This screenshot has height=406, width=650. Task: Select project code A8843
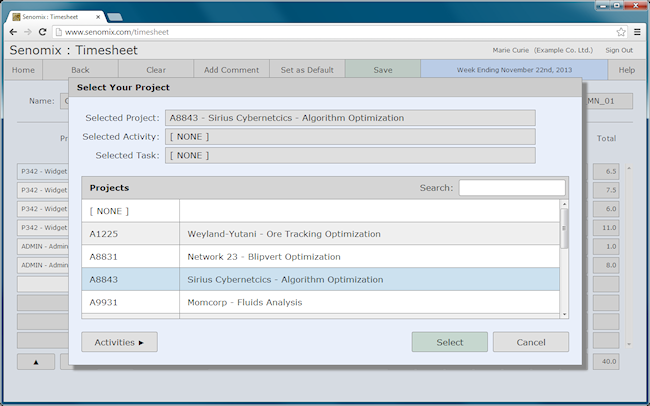[x=104, y=280]
